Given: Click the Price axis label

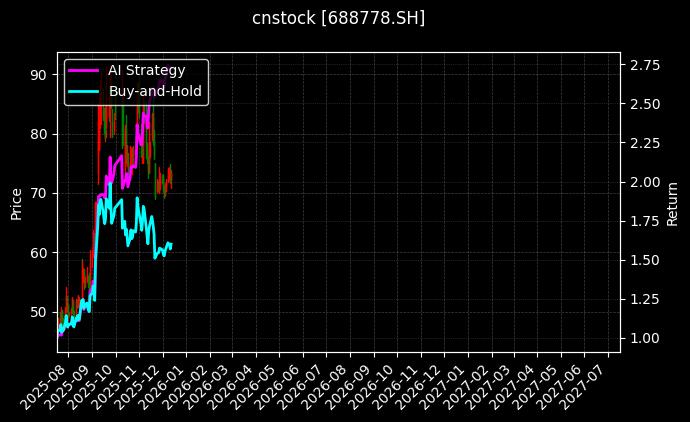Looking at the screenshot, I should coord(16,203).
